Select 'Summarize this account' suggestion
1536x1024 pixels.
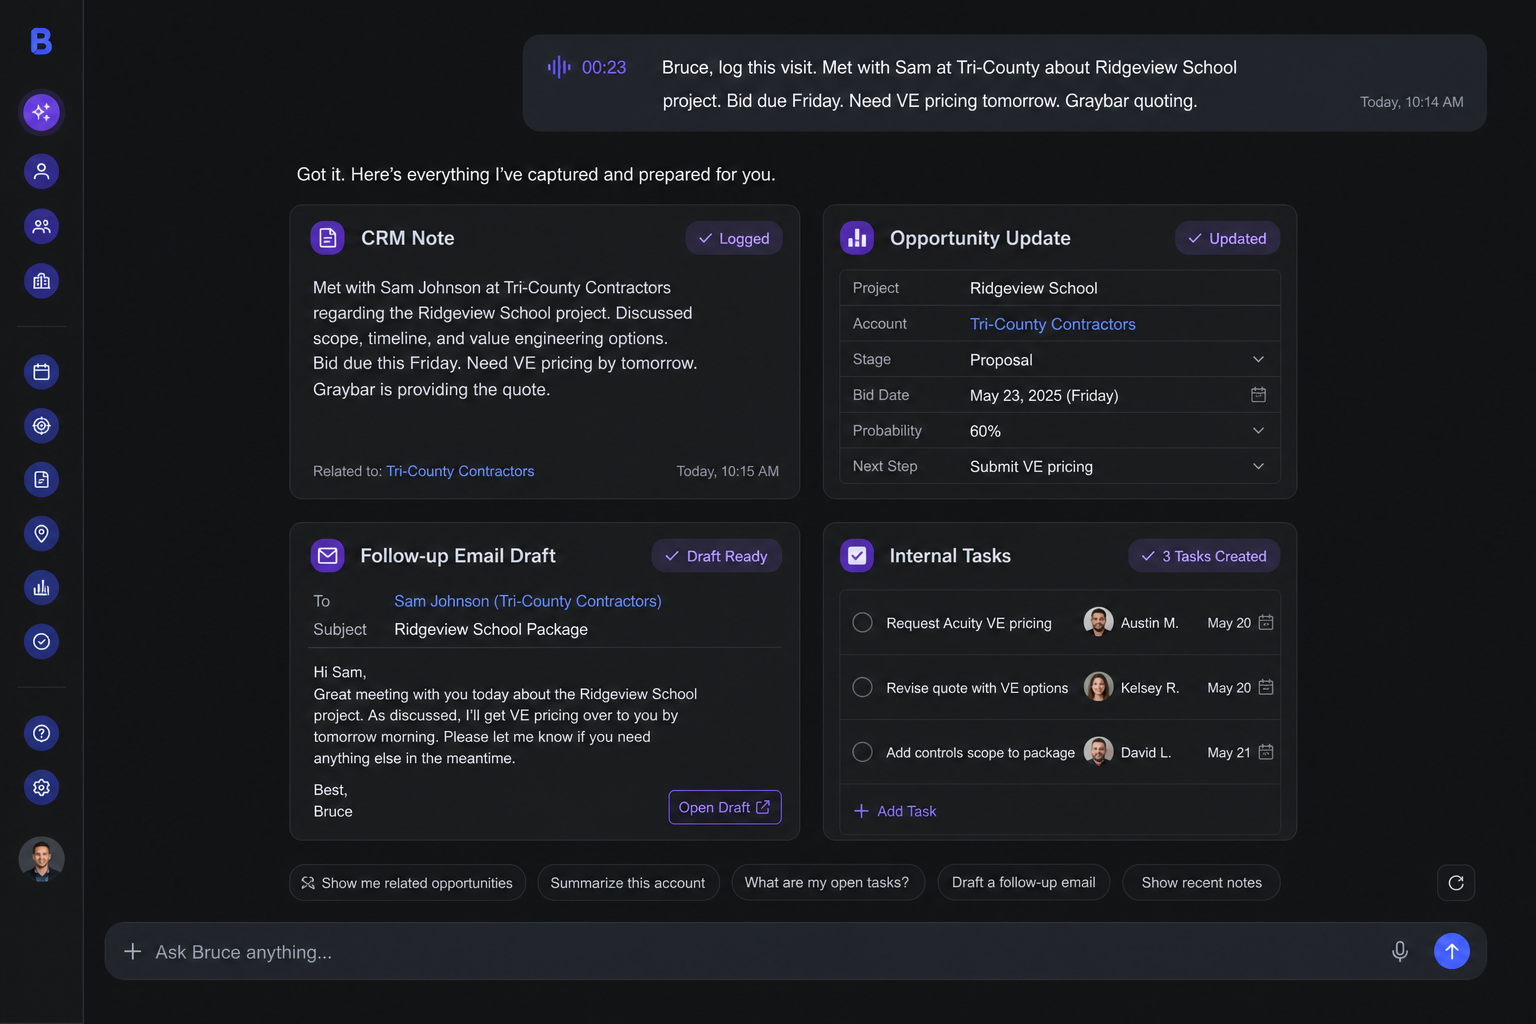[x=628, y=882]
